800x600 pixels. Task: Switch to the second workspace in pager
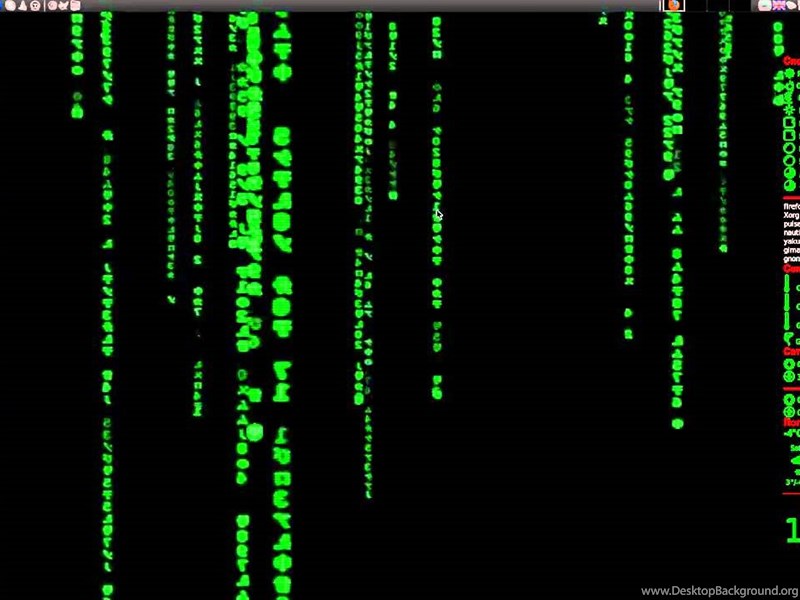[694, 5]
